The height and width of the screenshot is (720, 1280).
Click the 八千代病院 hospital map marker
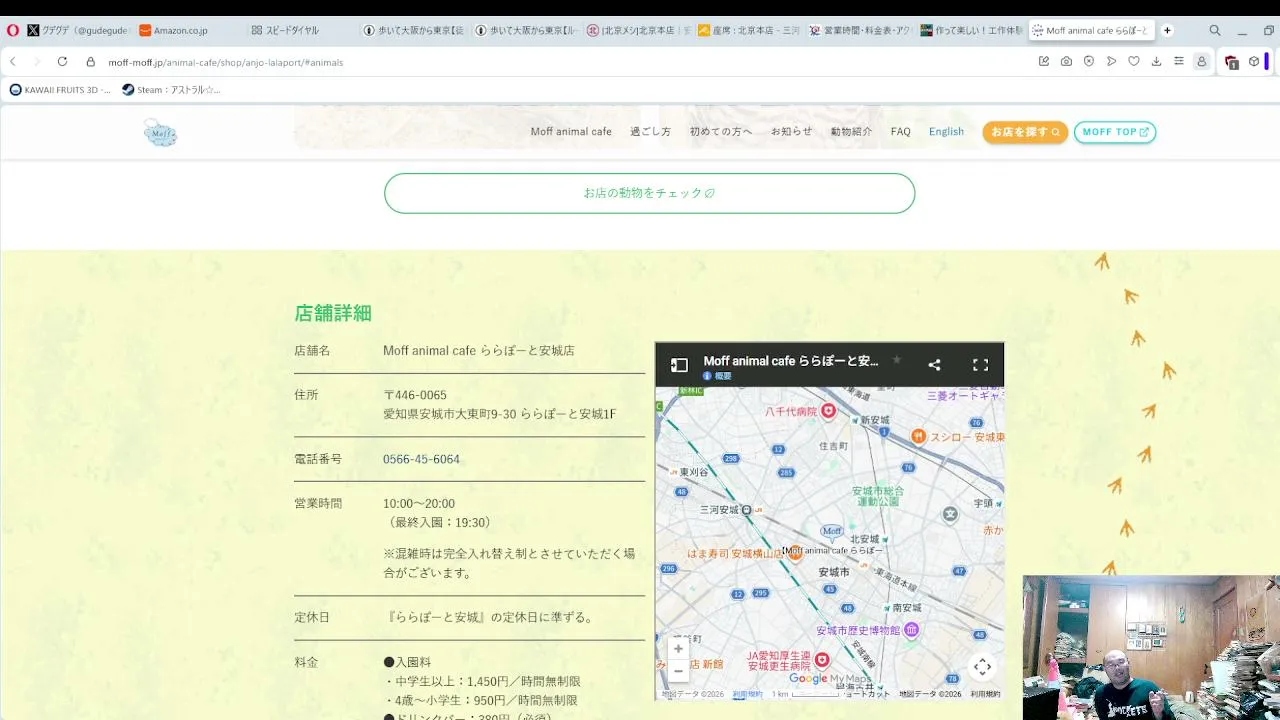point(828,411)
